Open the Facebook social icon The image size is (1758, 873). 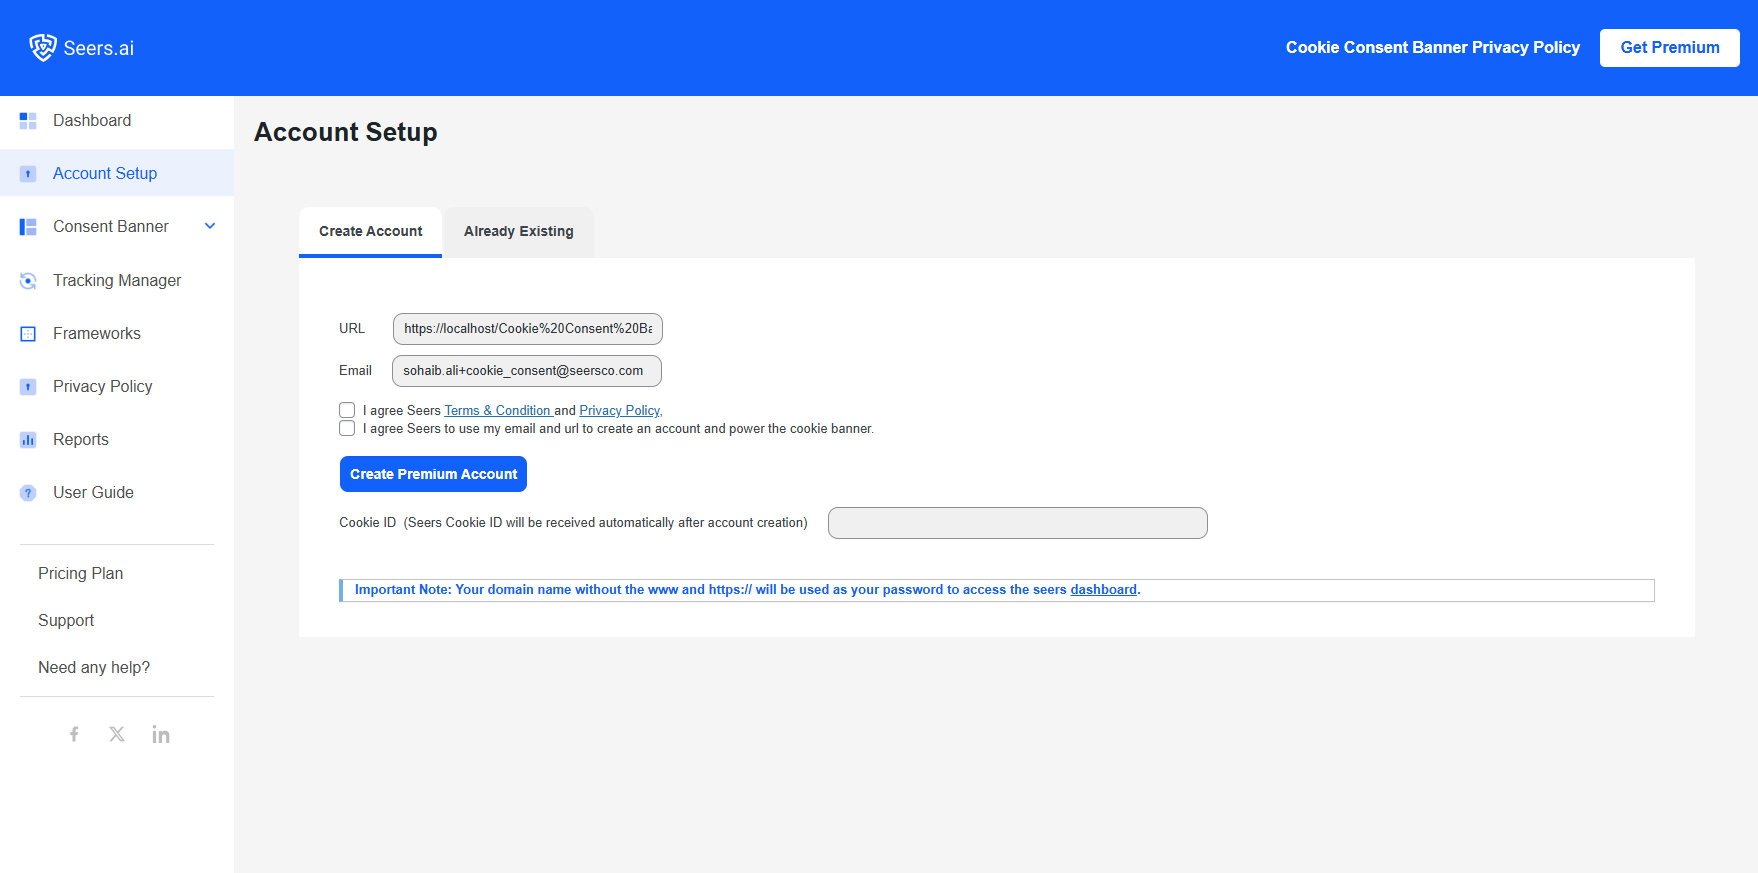pos(74,734)
